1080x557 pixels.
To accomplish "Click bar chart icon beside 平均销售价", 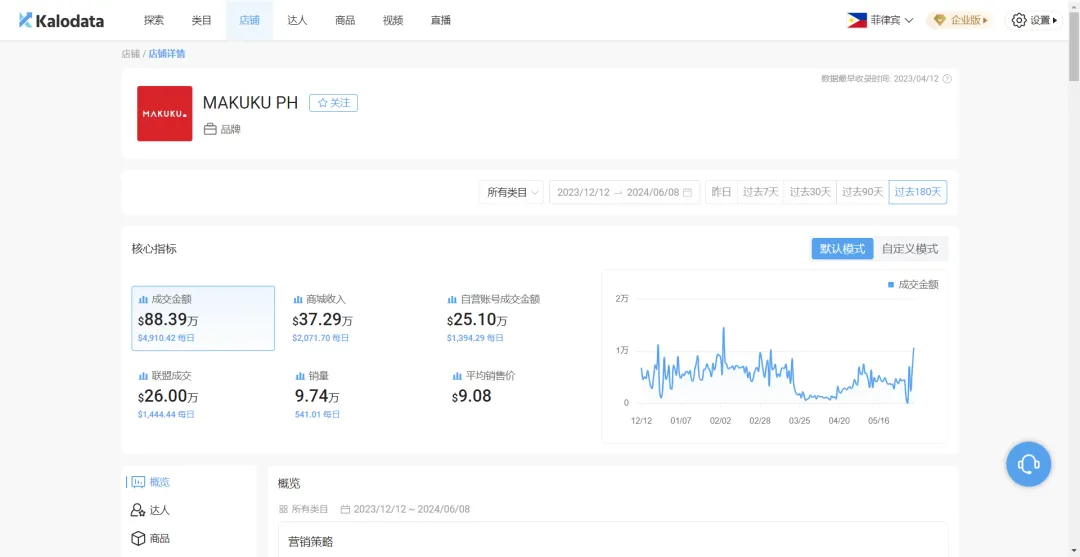I will [x=457, y=376].
